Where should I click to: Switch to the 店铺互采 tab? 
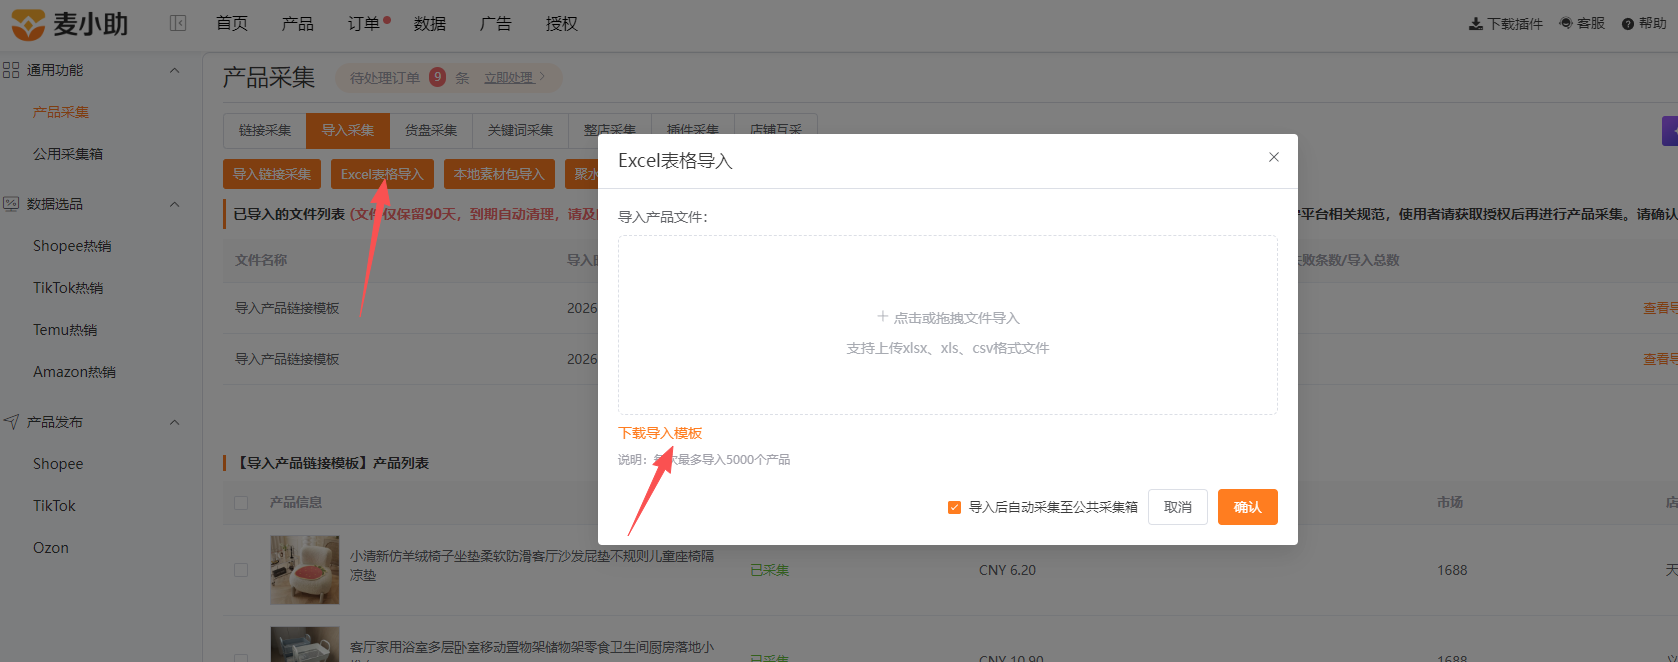coord(776,130)
